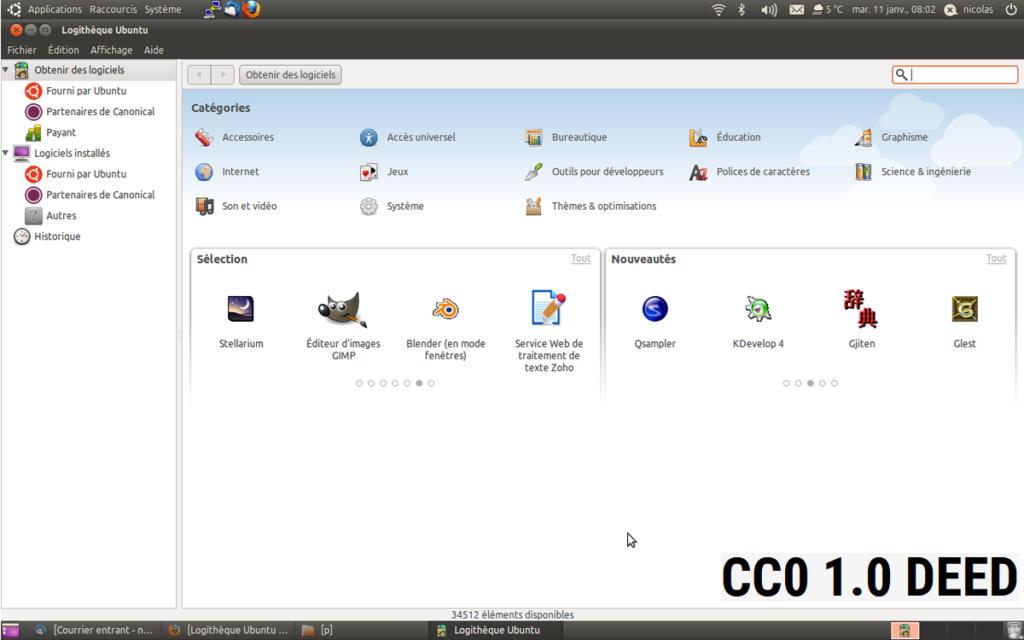This screenshot has height=640, width=1024.
Task: Open the Stellarium app icon
Action: tap(240, 309)
